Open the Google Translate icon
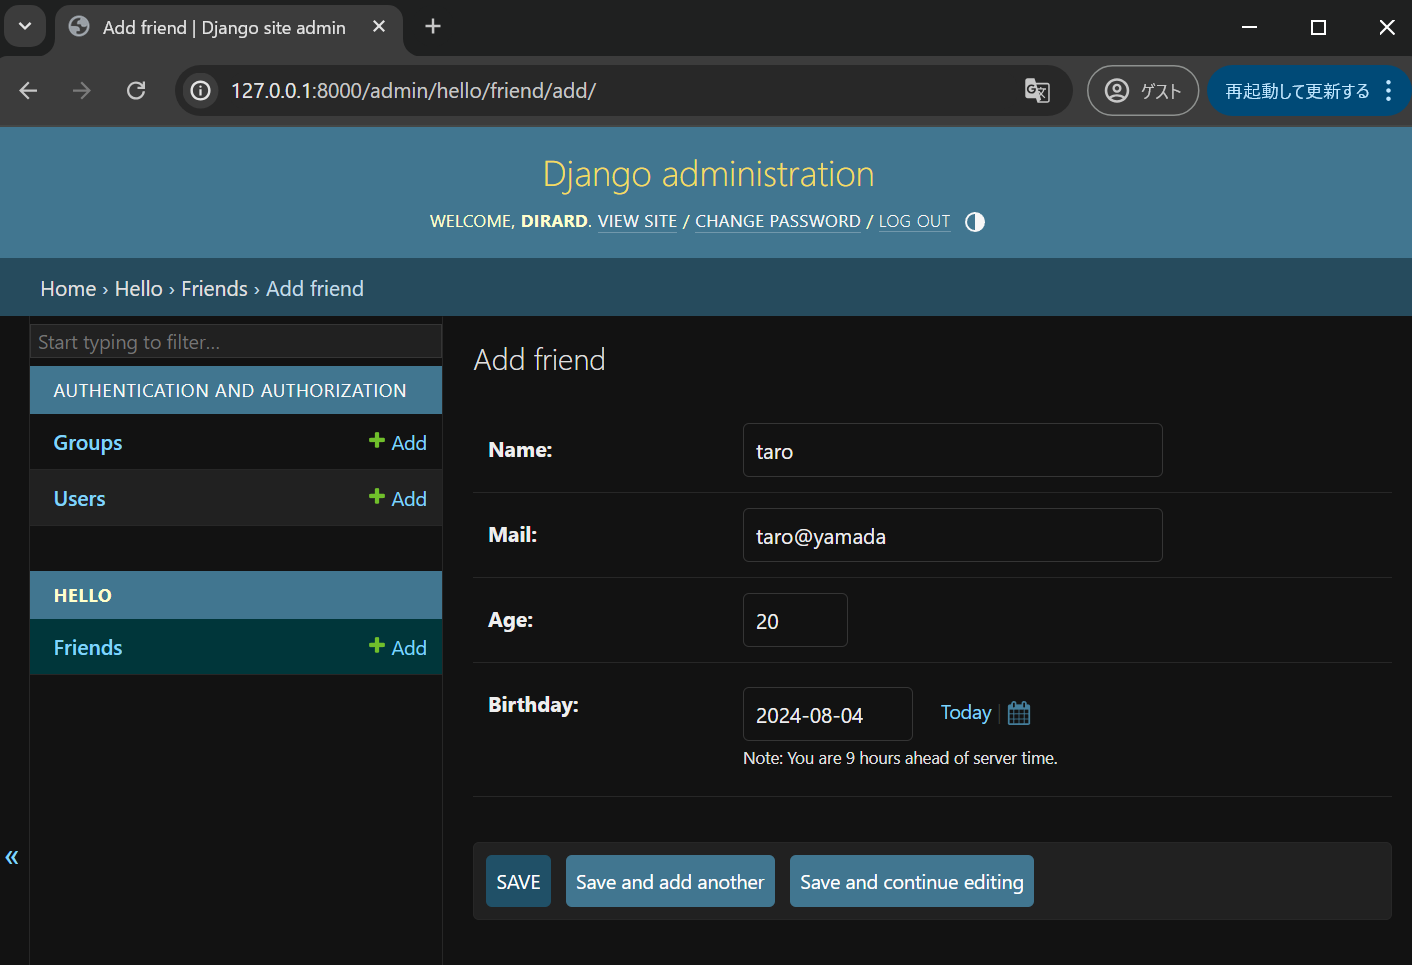The image size is (1412, 965). click(1037, 91)
